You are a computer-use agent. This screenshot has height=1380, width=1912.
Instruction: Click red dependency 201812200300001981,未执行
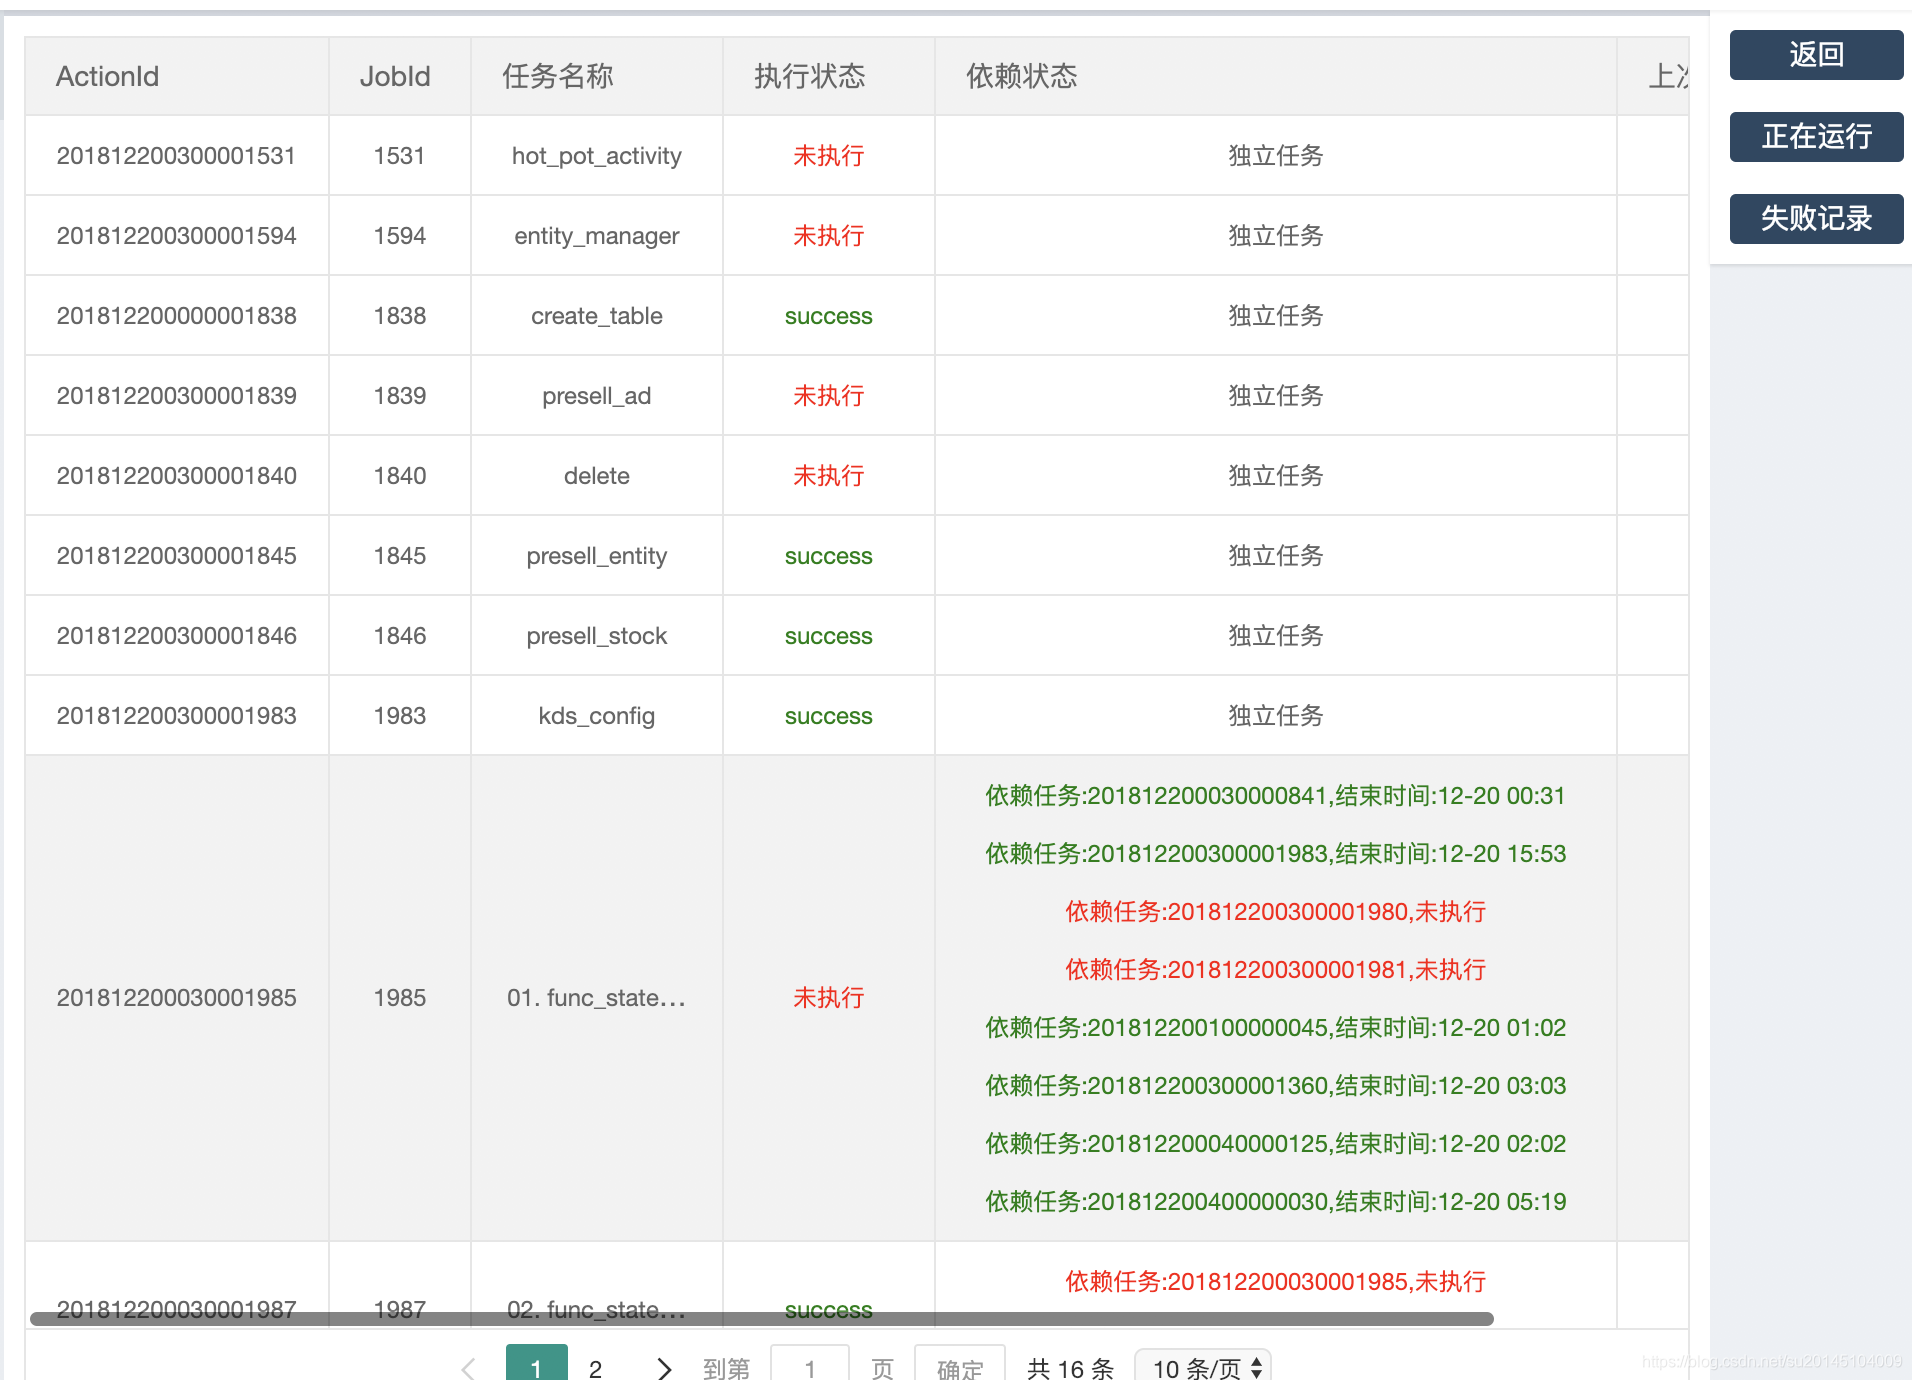(x=1276, y=970)
